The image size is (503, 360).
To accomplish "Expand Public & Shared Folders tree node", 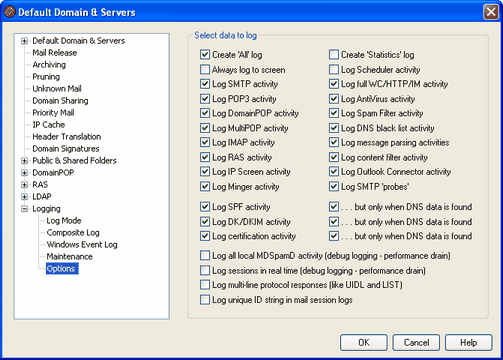I will 24,161.
